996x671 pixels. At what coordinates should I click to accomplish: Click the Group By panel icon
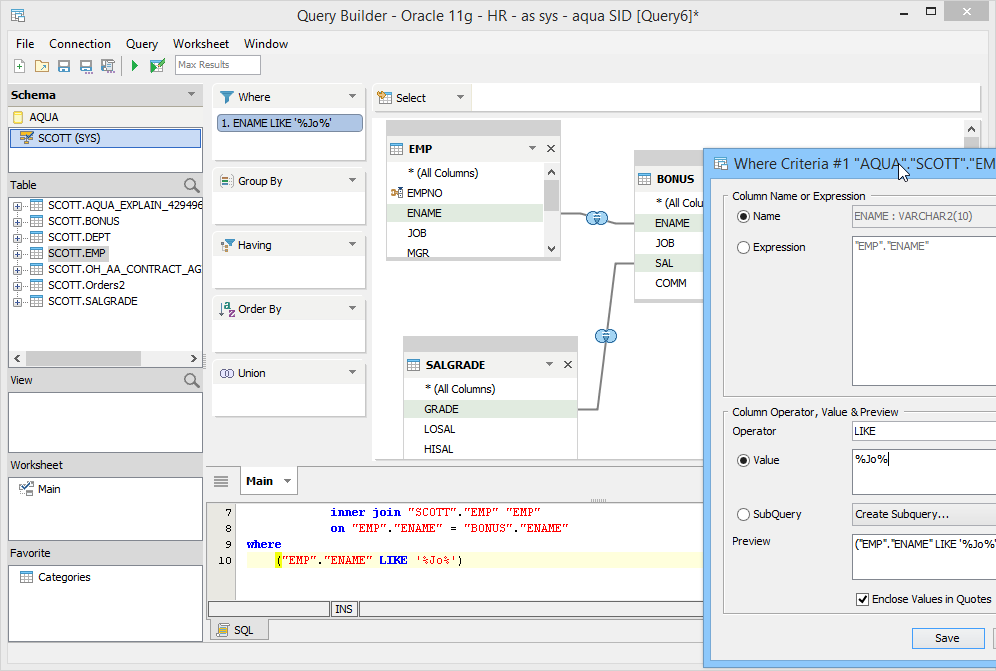tap(227, 181)
